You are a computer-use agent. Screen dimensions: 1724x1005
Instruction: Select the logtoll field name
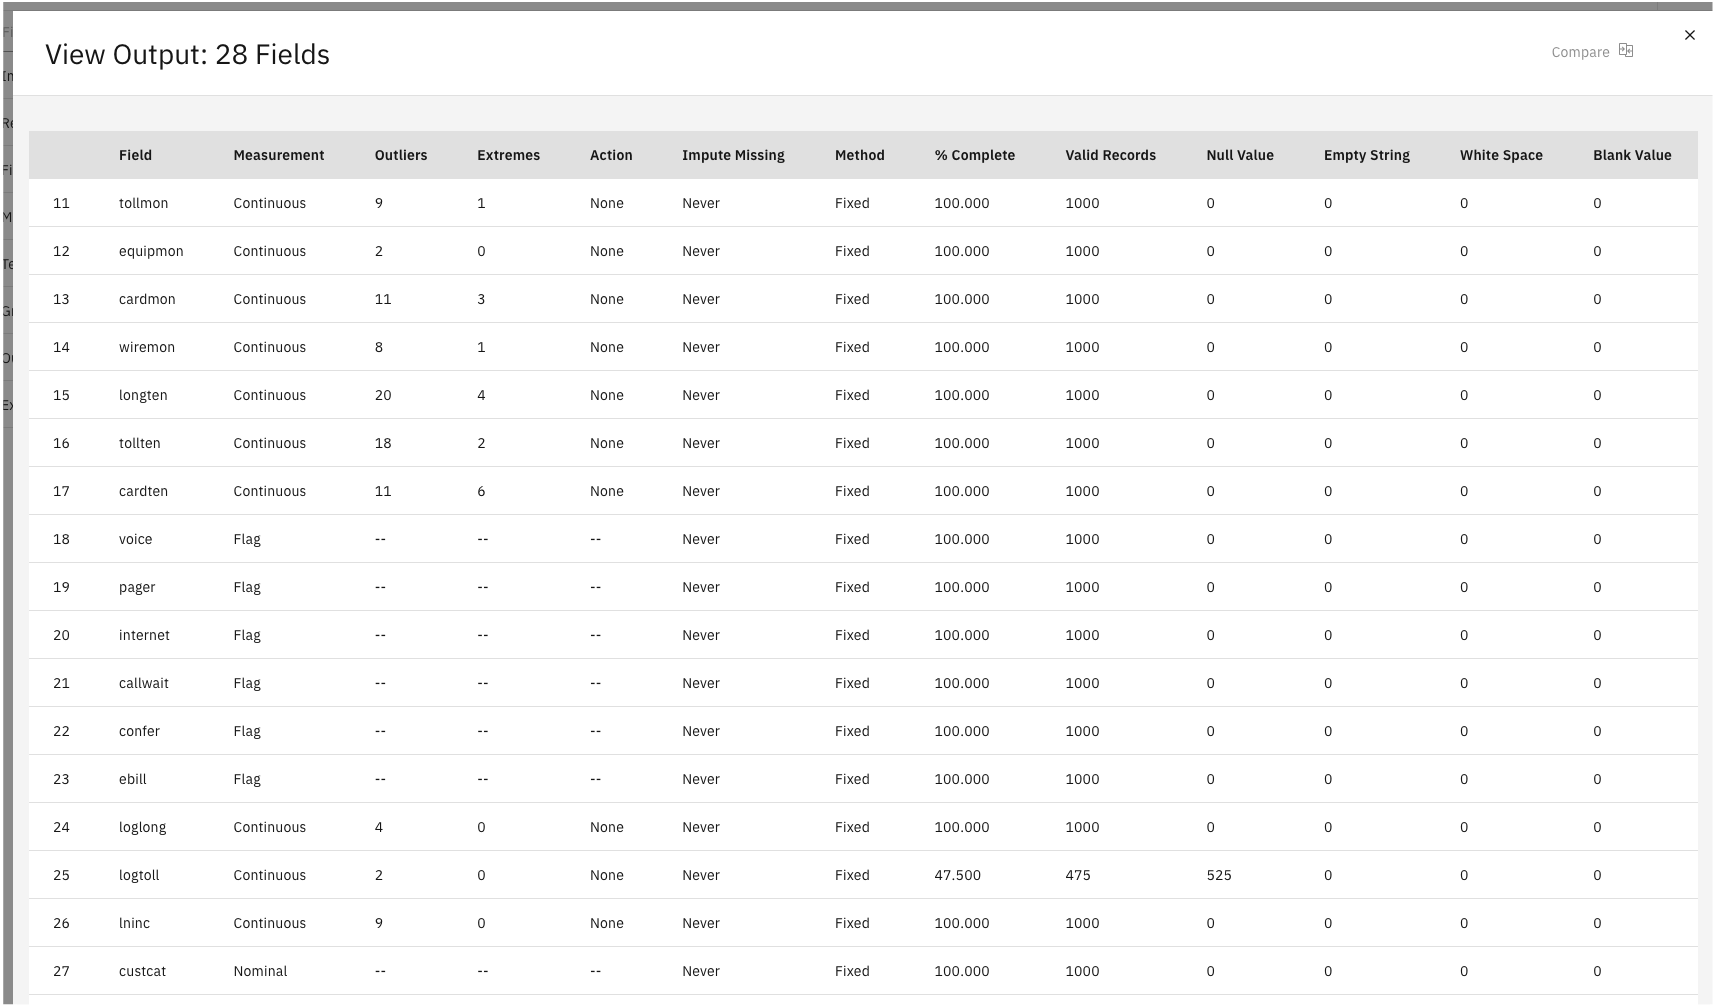click(139, 875)
